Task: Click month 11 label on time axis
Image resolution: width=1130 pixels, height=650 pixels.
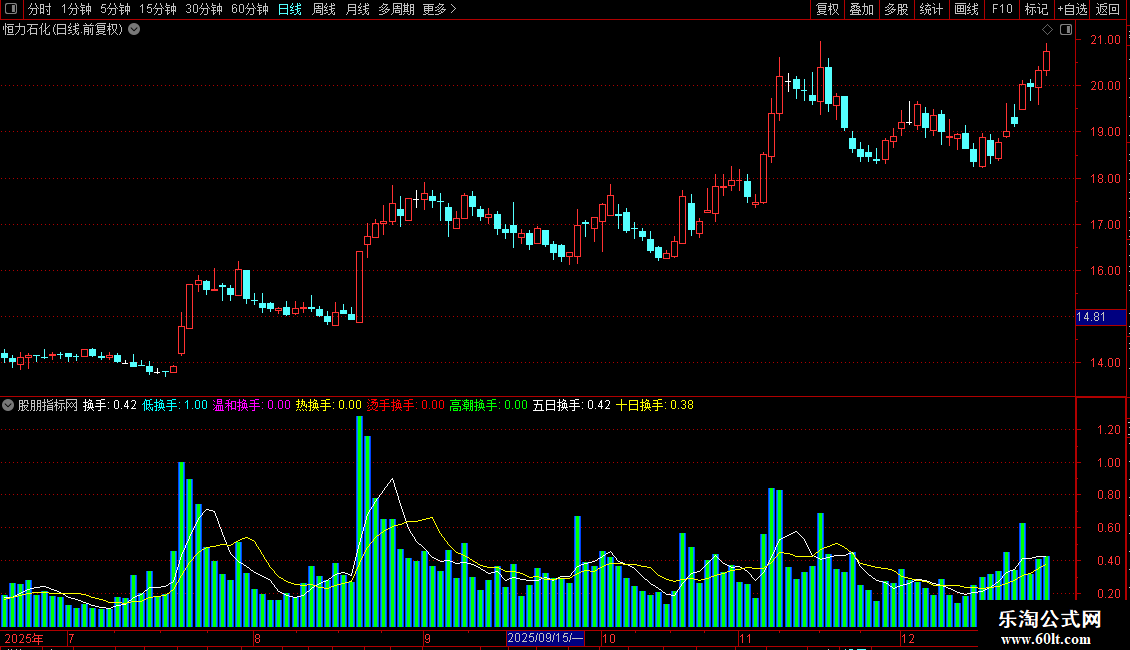Action: click(745, 638)
